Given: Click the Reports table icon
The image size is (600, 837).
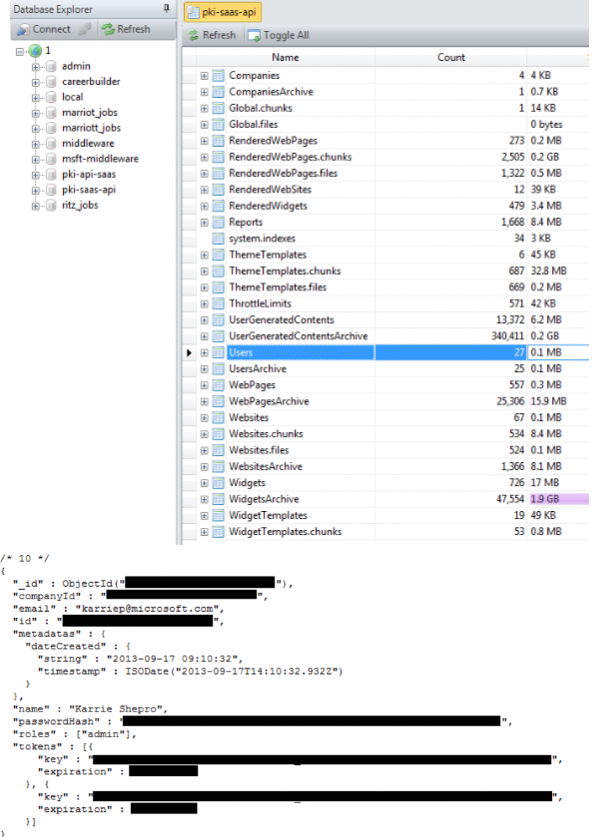Looking at the screenshot, I should (218, 222).
